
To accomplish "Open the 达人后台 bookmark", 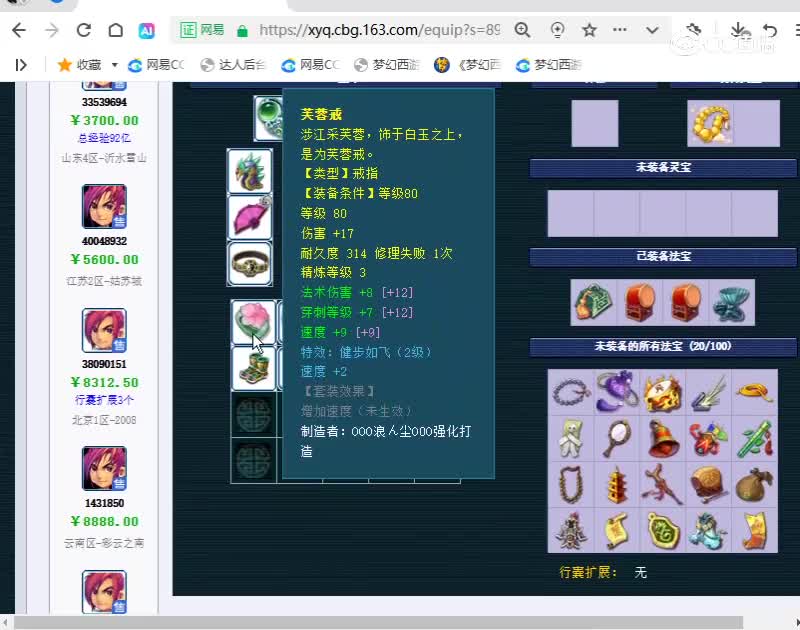I will point(233,65).
